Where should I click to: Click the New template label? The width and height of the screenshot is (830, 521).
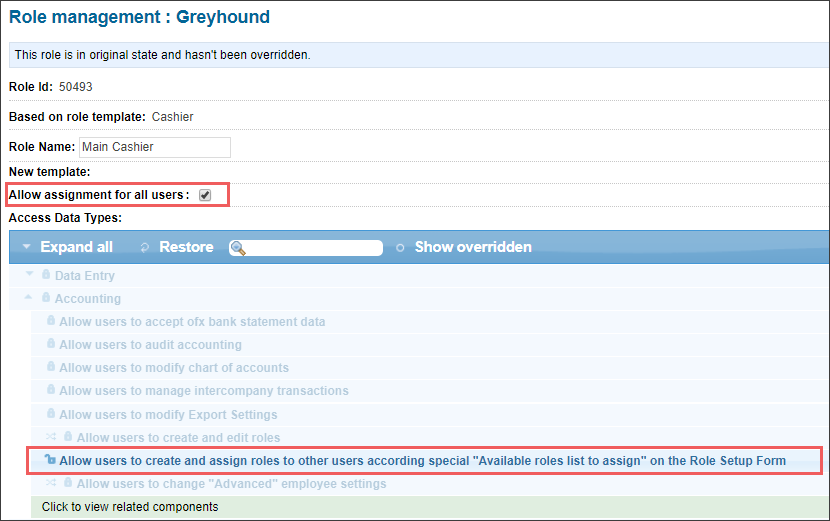tap(50, 172)
